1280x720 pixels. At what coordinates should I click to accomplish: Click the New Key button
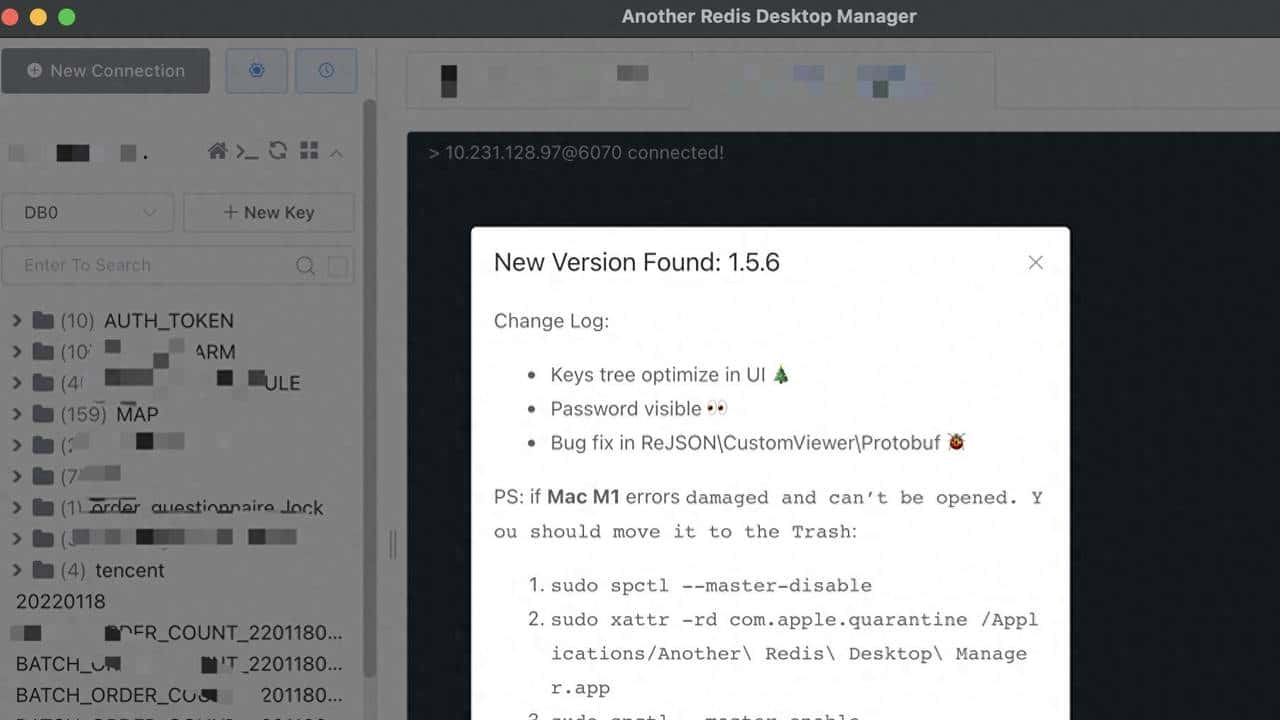click(x=268, y=212)
